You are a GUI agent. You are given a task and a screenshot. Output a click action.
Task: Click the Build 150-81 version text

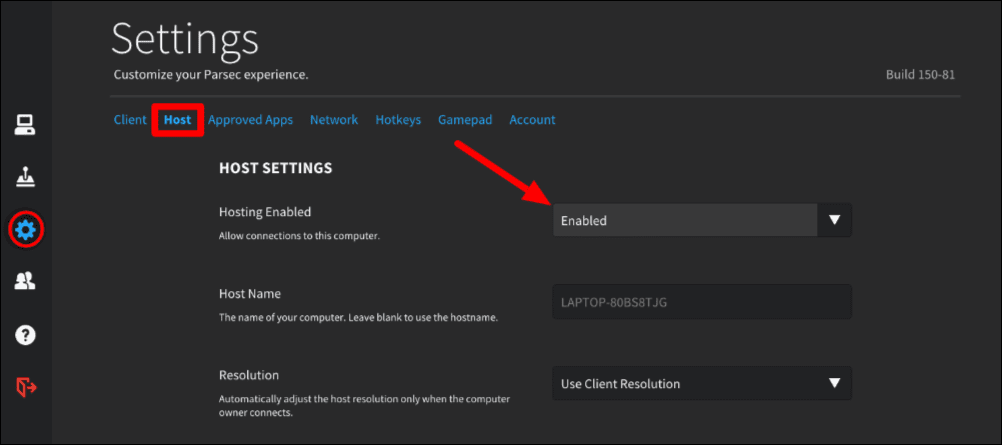[920, 75]
